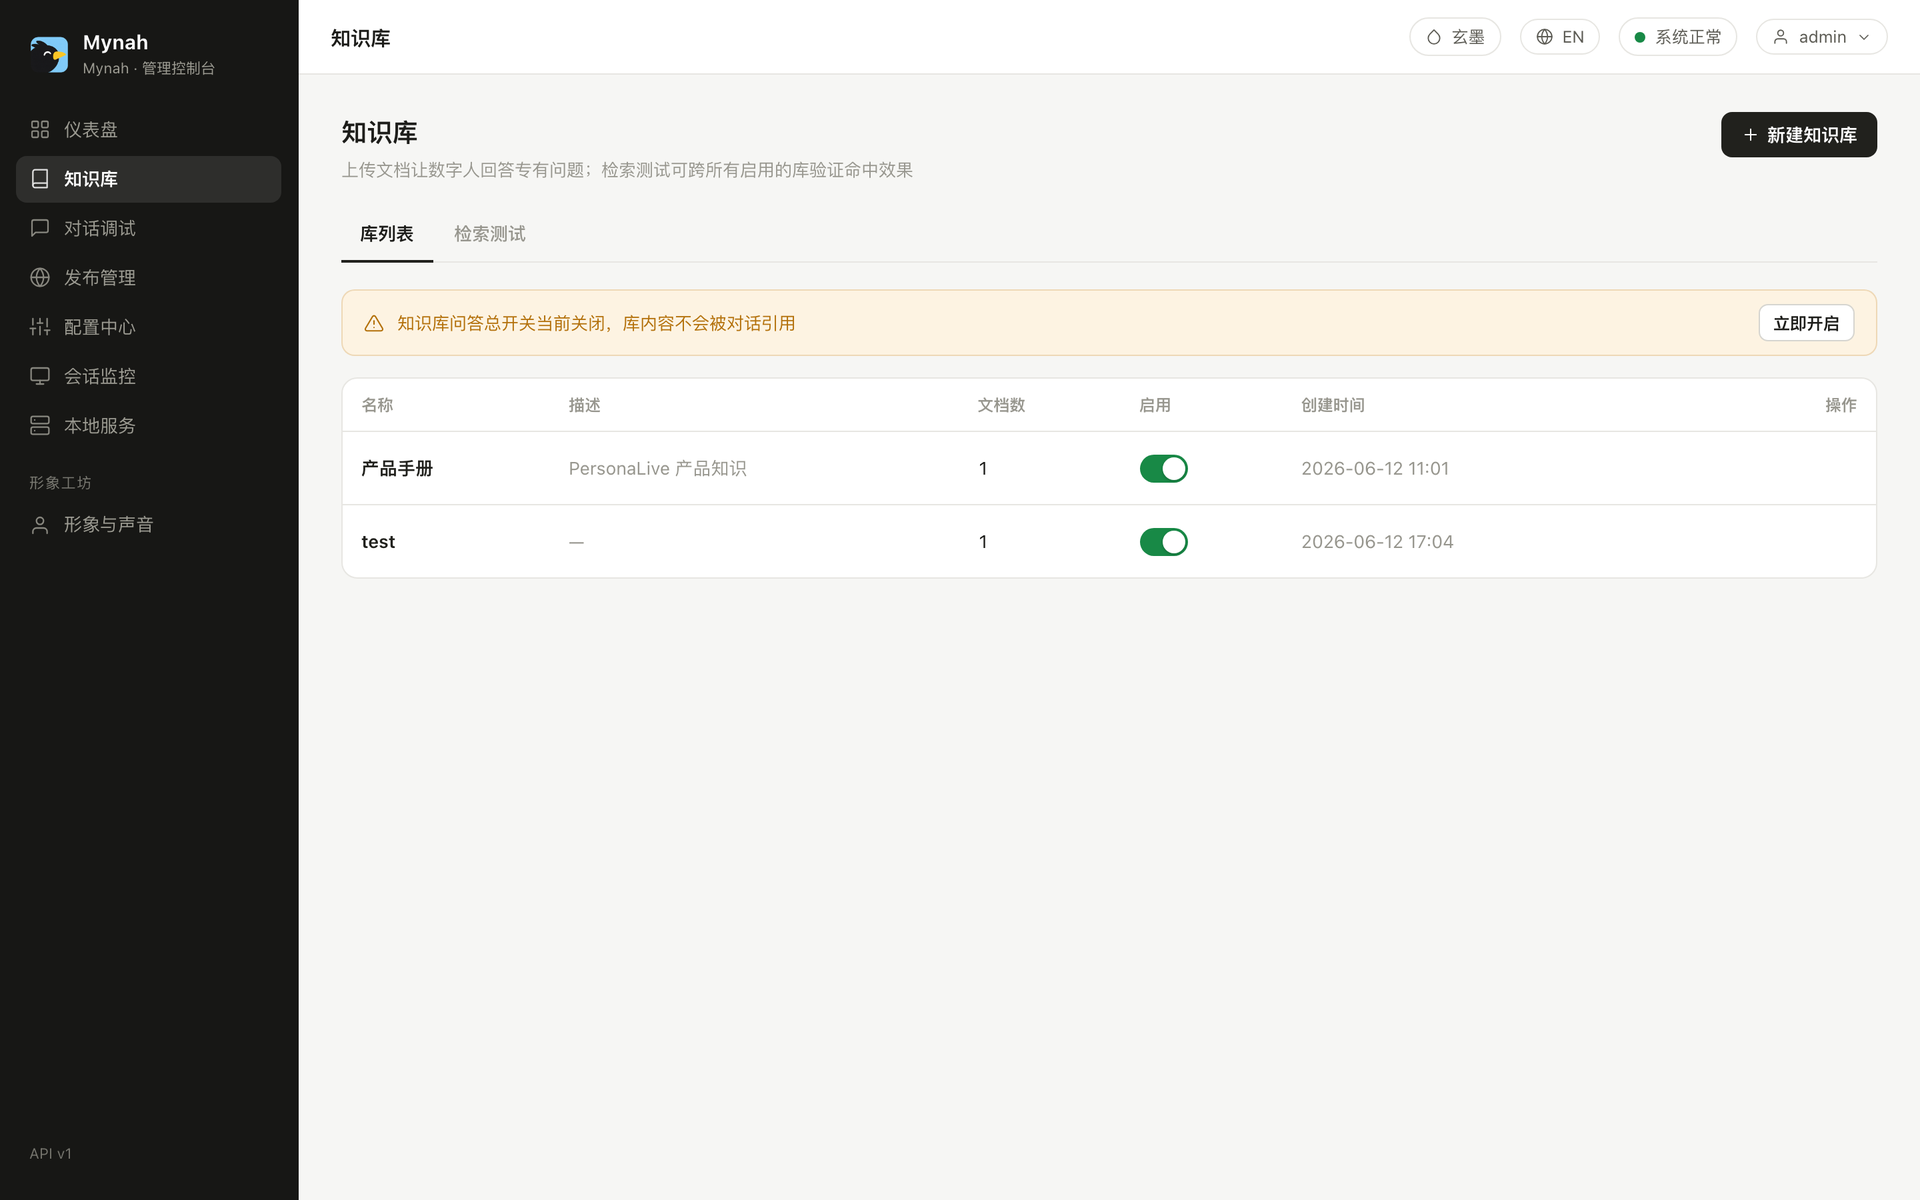
Task: Disable the test knowledge base toggle
Action: pyautogui.click(x=1163, y=541)
